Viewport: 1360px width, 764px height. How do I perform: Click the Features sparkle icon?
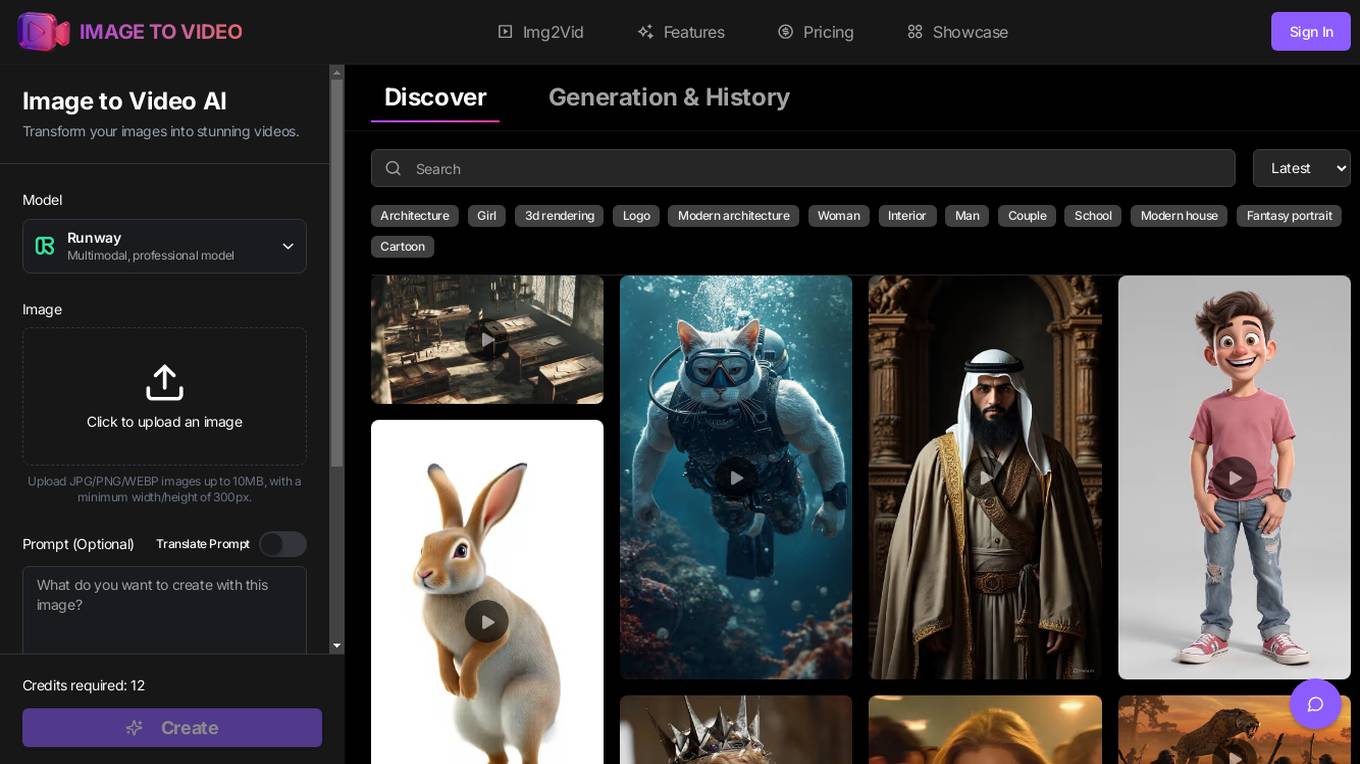(646, 32)
